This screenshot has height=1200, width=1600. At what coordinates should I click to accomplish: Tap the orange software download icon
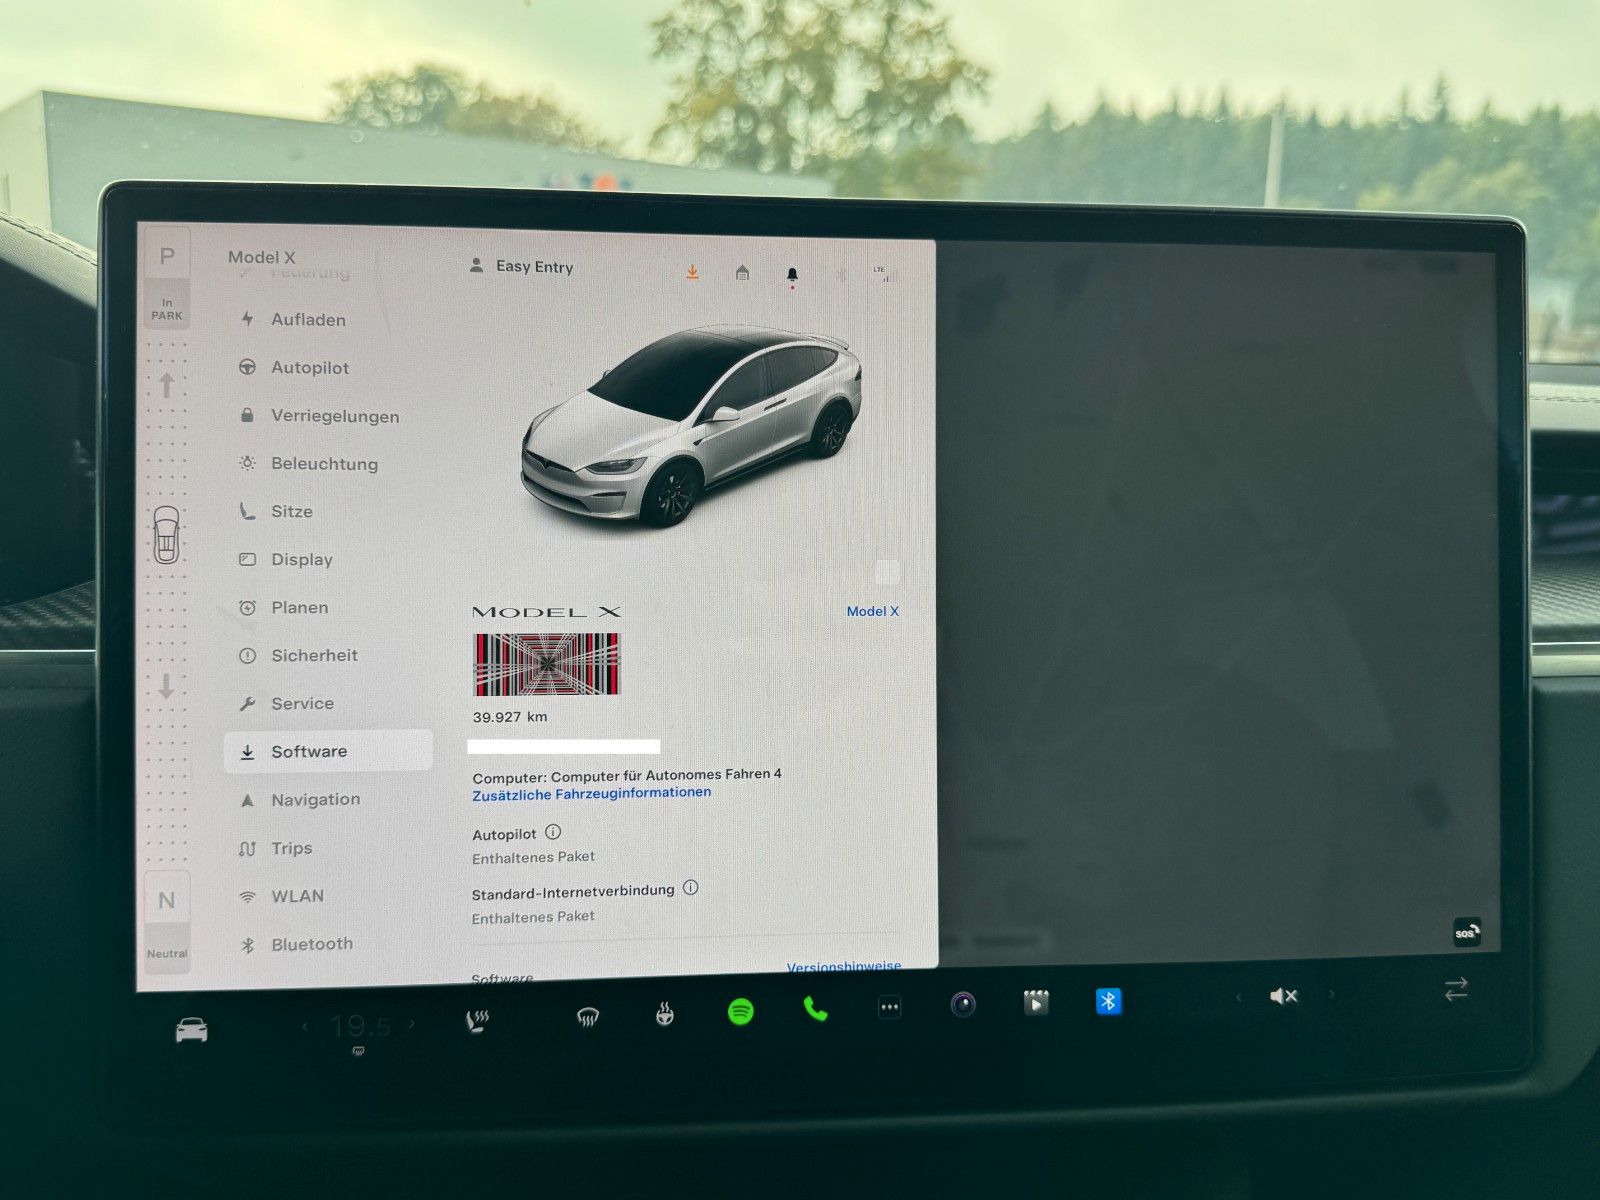pyautogui.click(x=692, y=272)
